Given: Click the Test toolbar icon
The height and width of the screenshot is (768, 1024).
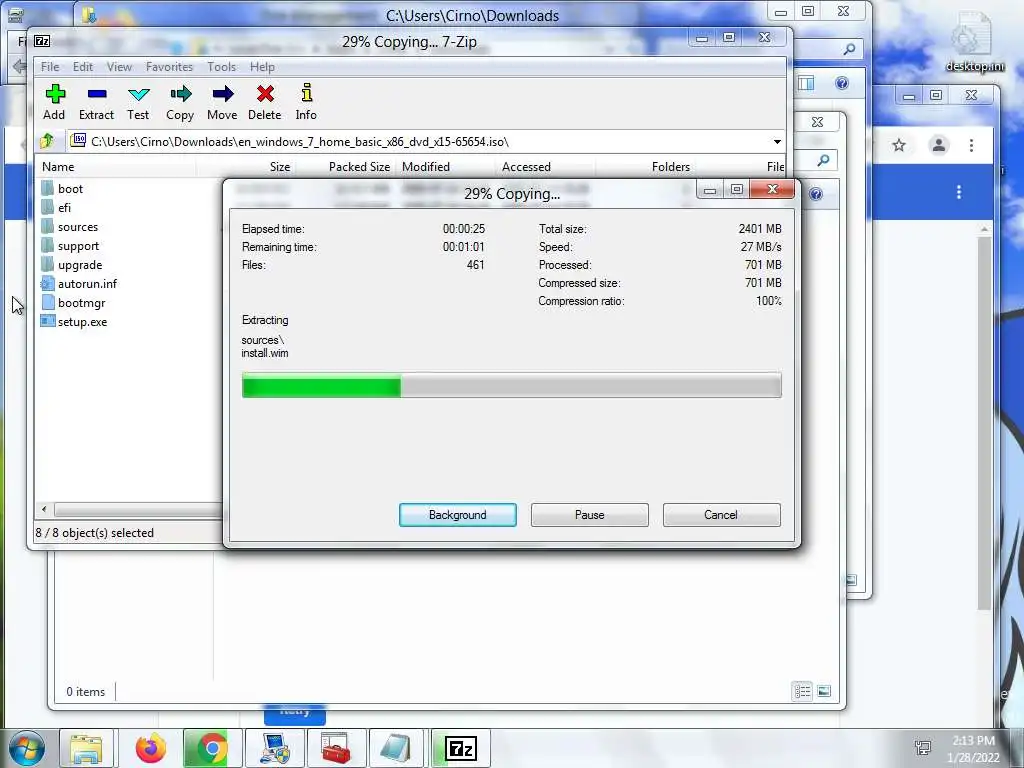Looking at the screenshot, I should coord(138,94).
